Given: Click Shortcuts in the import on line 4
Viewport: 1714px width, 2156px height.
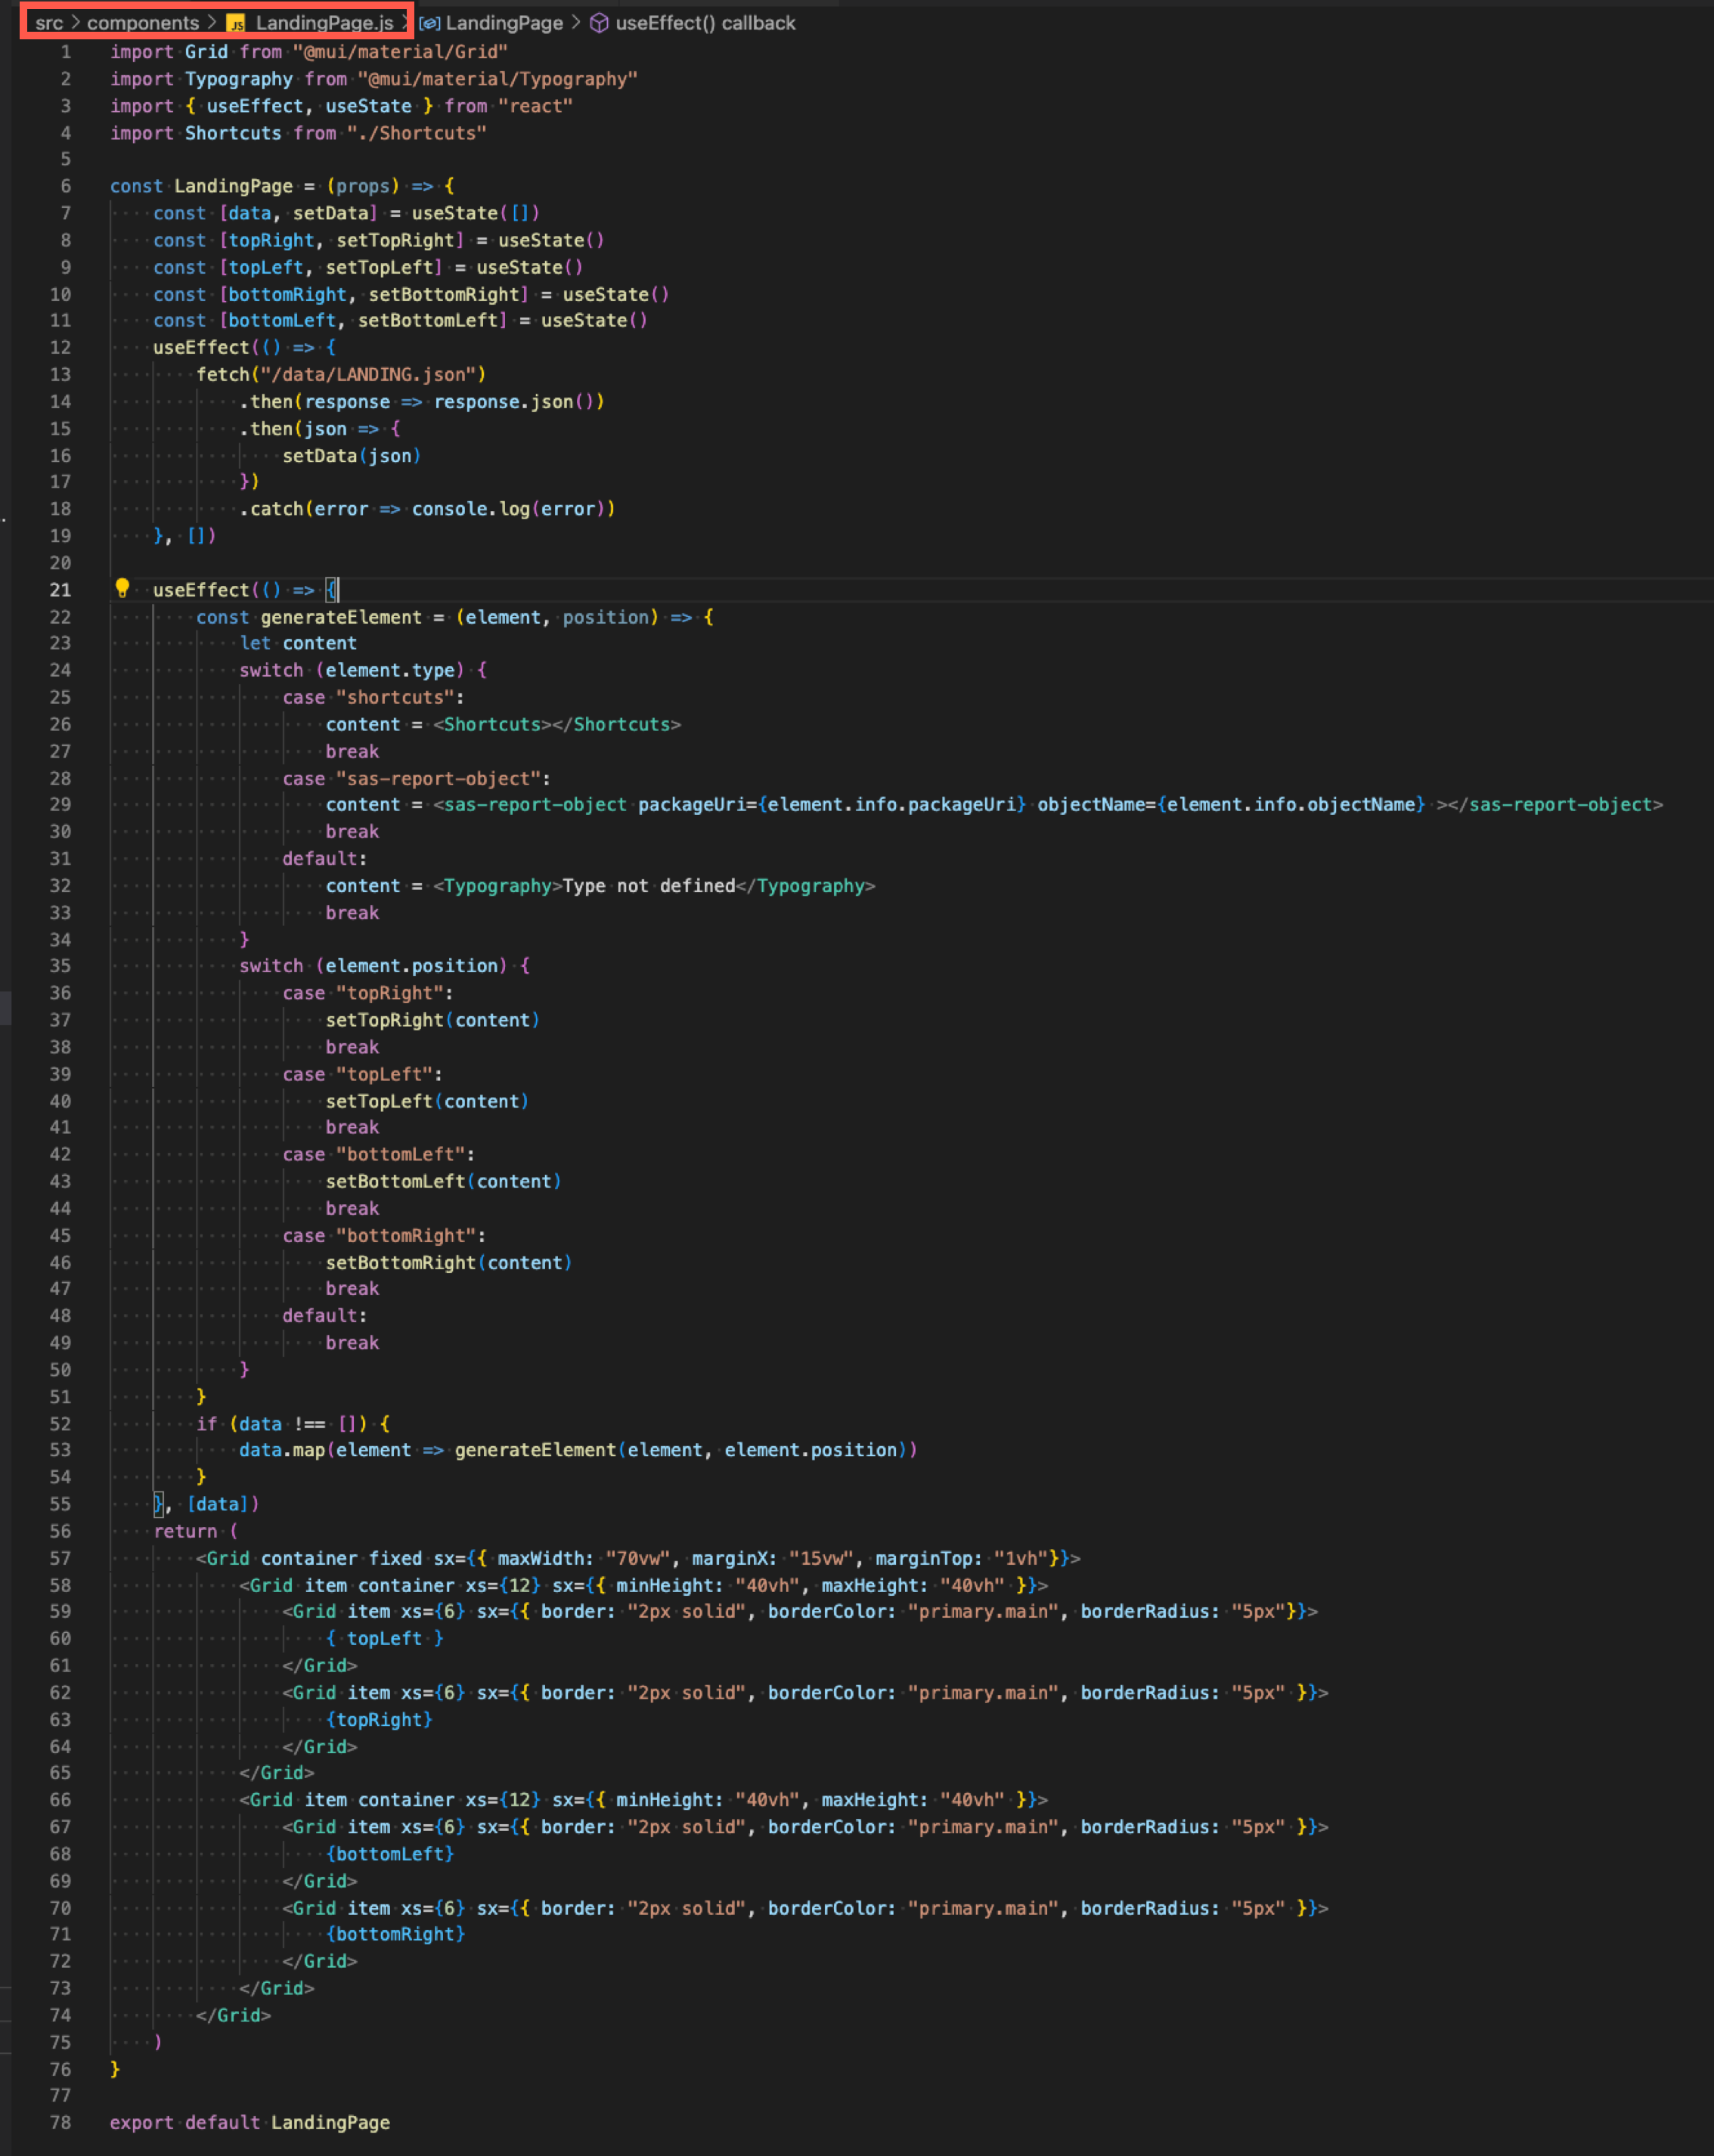Looking at the screenshot, I should 232,133.
